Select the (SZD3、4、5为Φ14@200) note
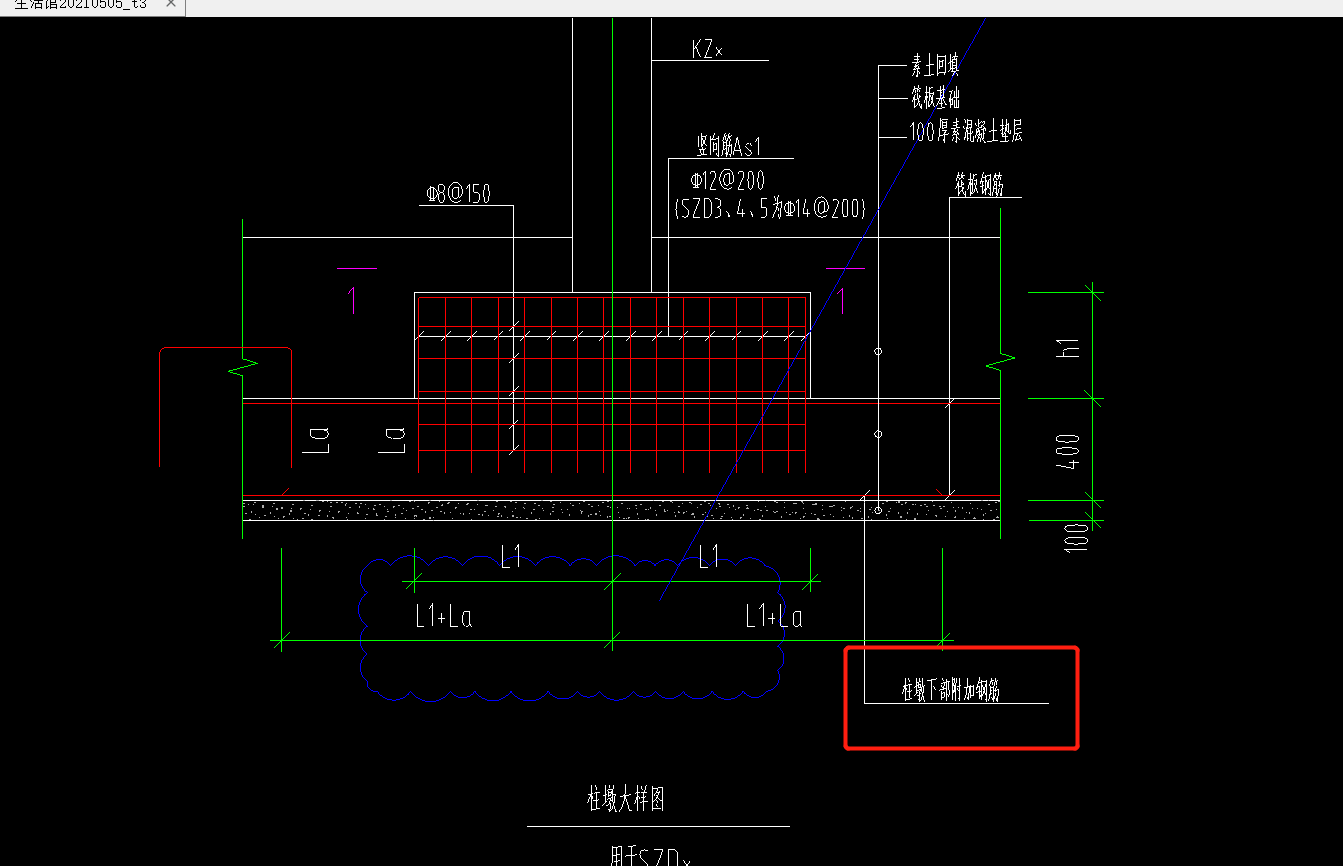This screenshot has width=1343, height=866. click(771, 209)
